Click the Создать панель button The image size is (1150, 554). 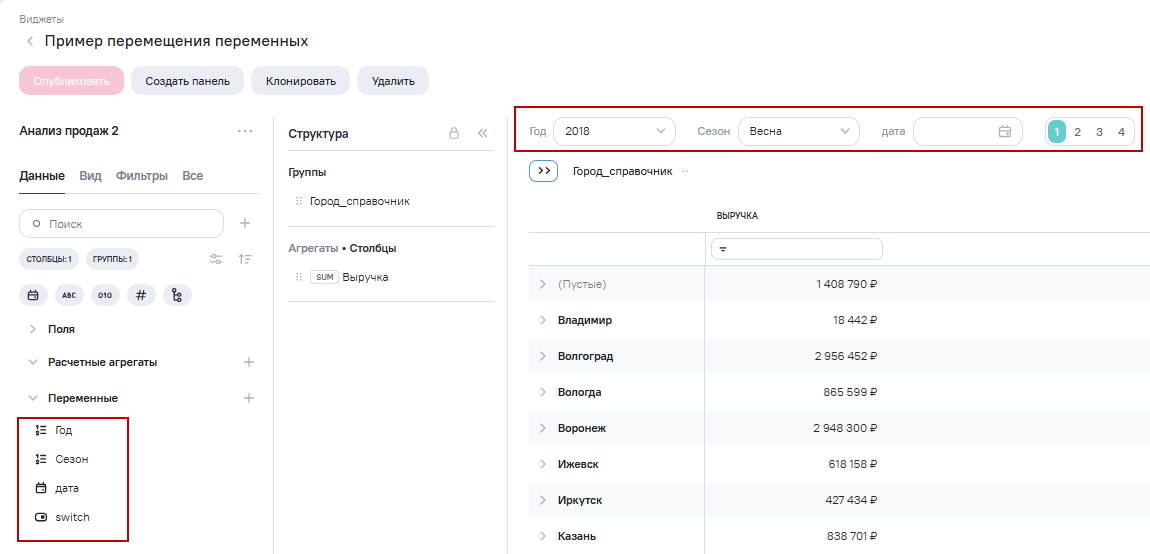click(188, 81)
